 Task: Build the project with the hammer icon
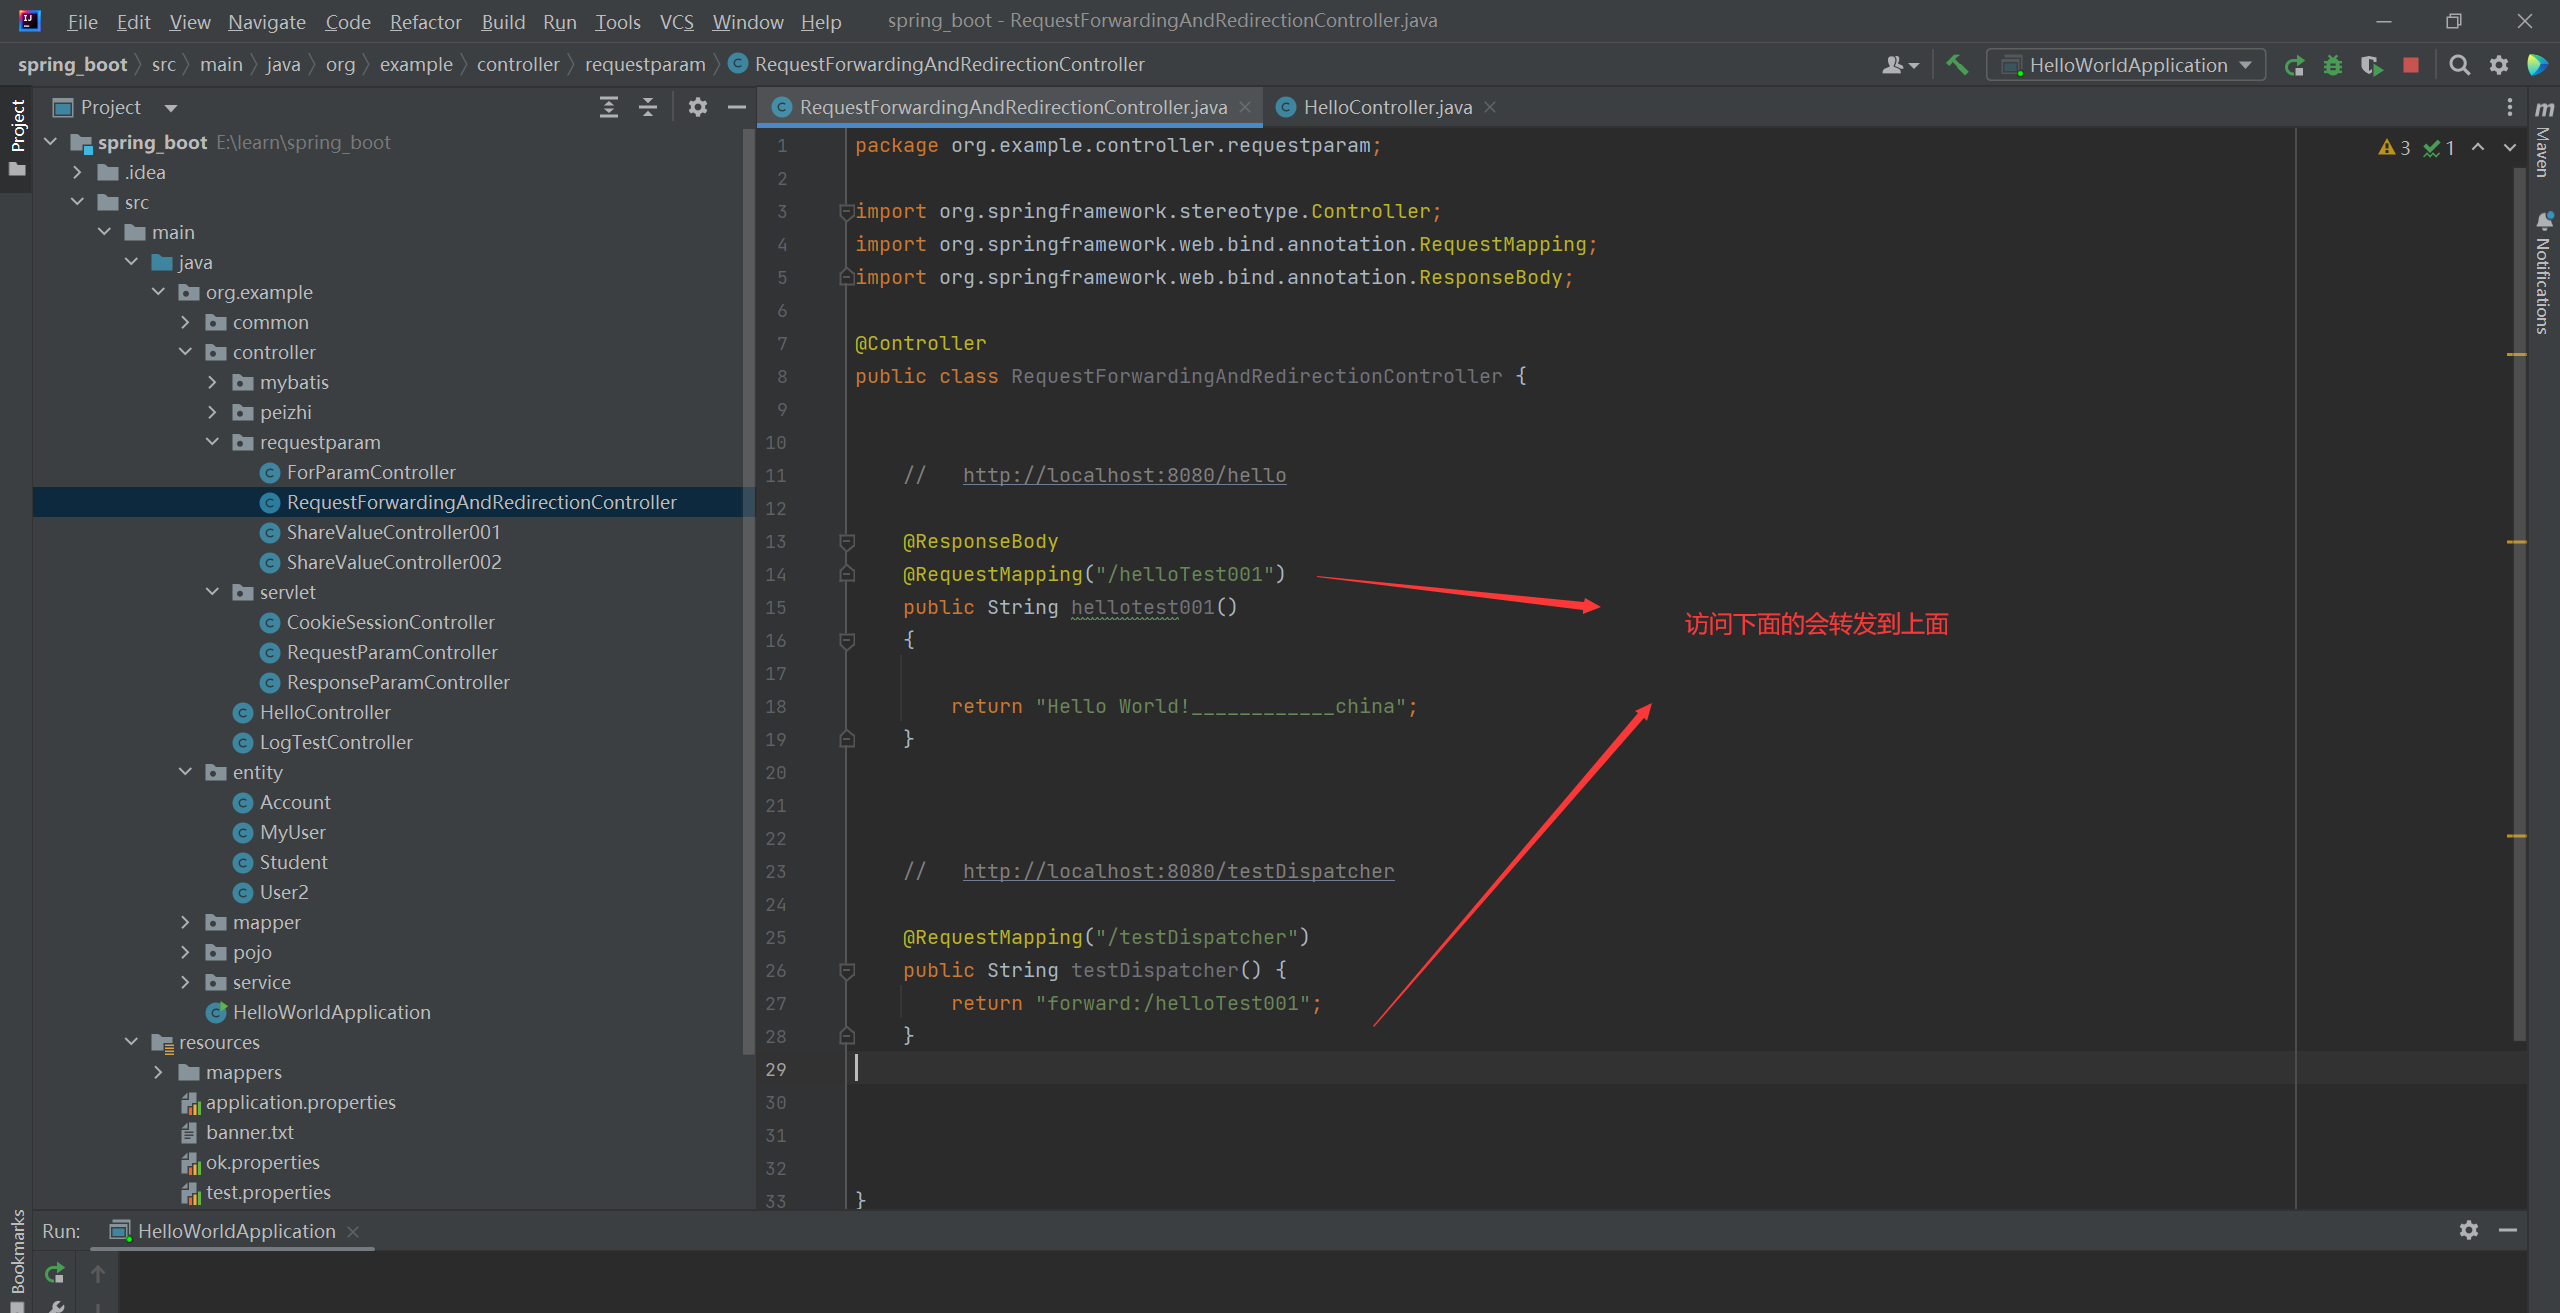tap(1957, 64)
